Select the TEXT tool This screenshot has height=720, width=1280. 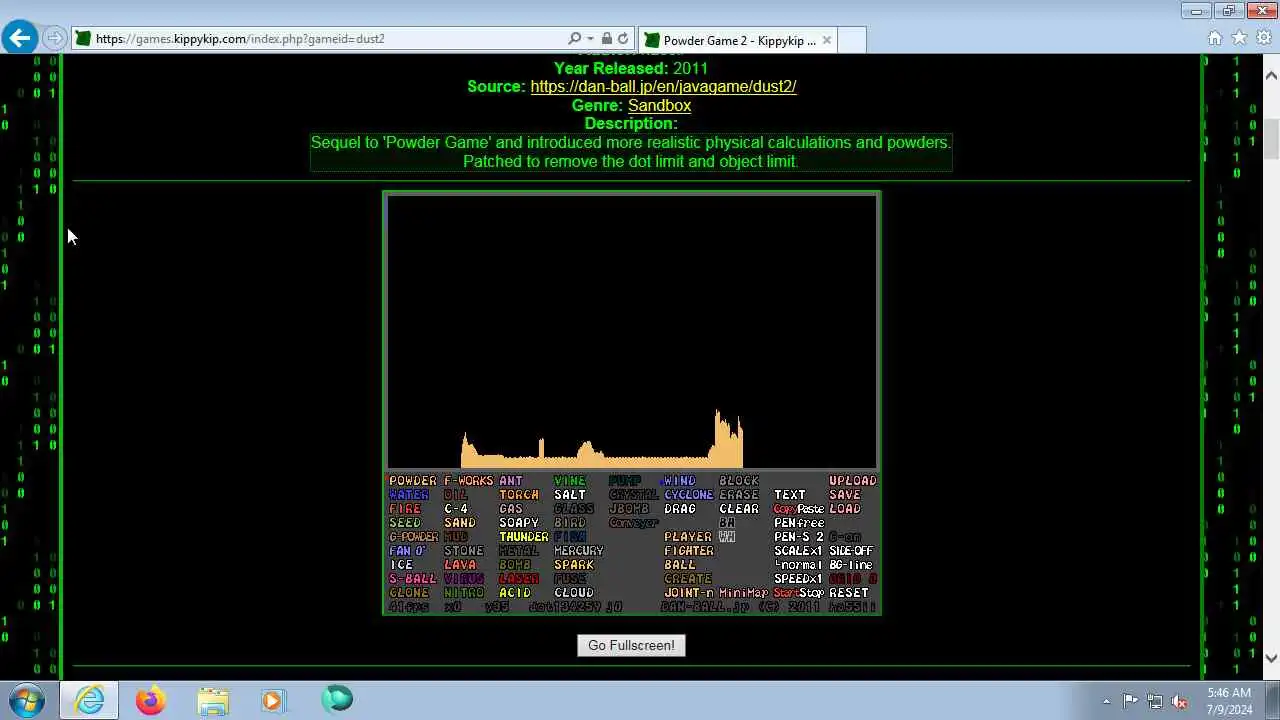[x=790, y=495]
